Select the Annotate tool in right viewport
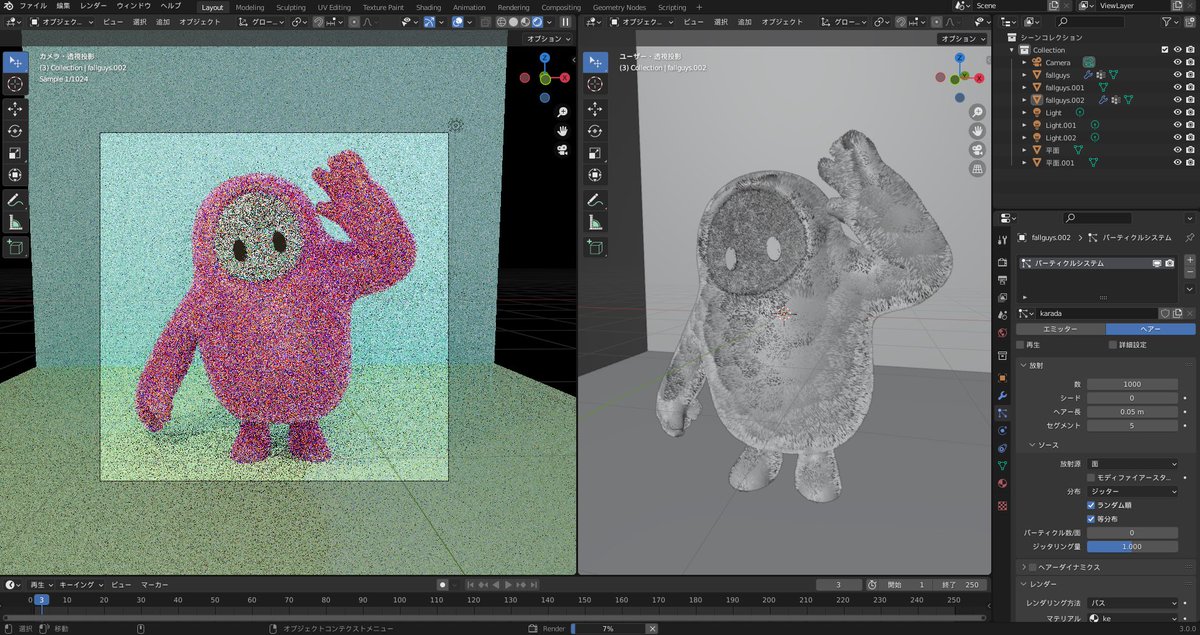The image size is (1200, 635). 595,200
